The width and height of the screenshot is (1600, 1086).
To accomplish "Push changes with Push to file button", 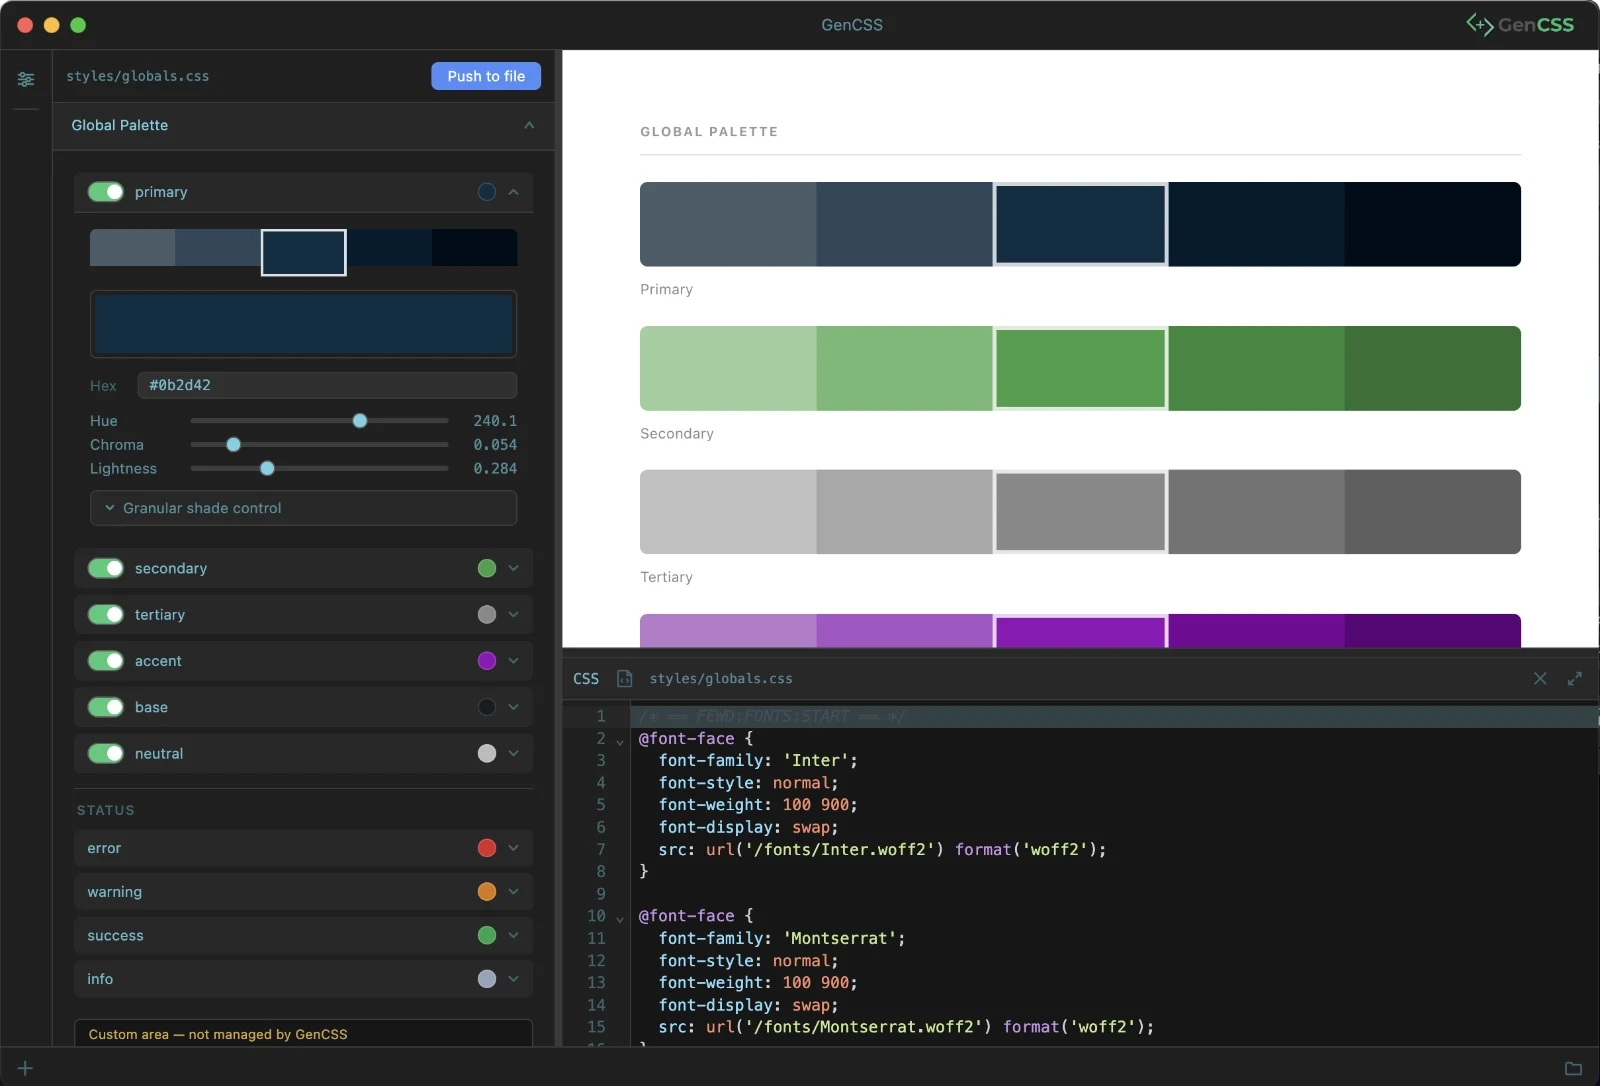I will 486,76.
